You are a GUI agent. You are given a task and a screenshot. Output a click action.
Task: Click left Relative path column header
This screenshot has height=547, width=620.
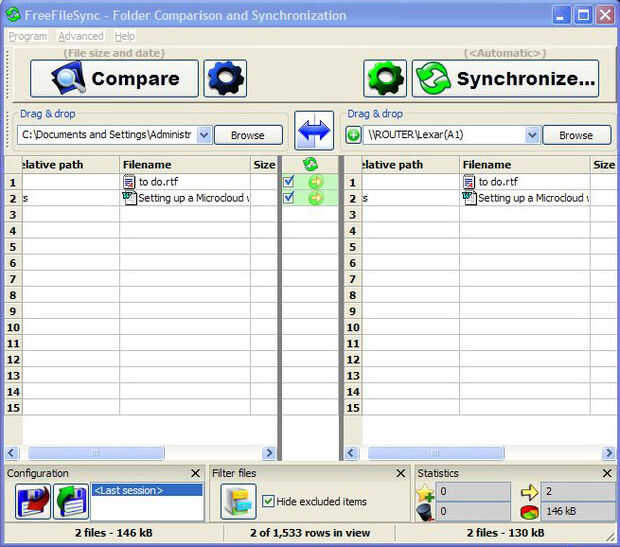(71, 165)
